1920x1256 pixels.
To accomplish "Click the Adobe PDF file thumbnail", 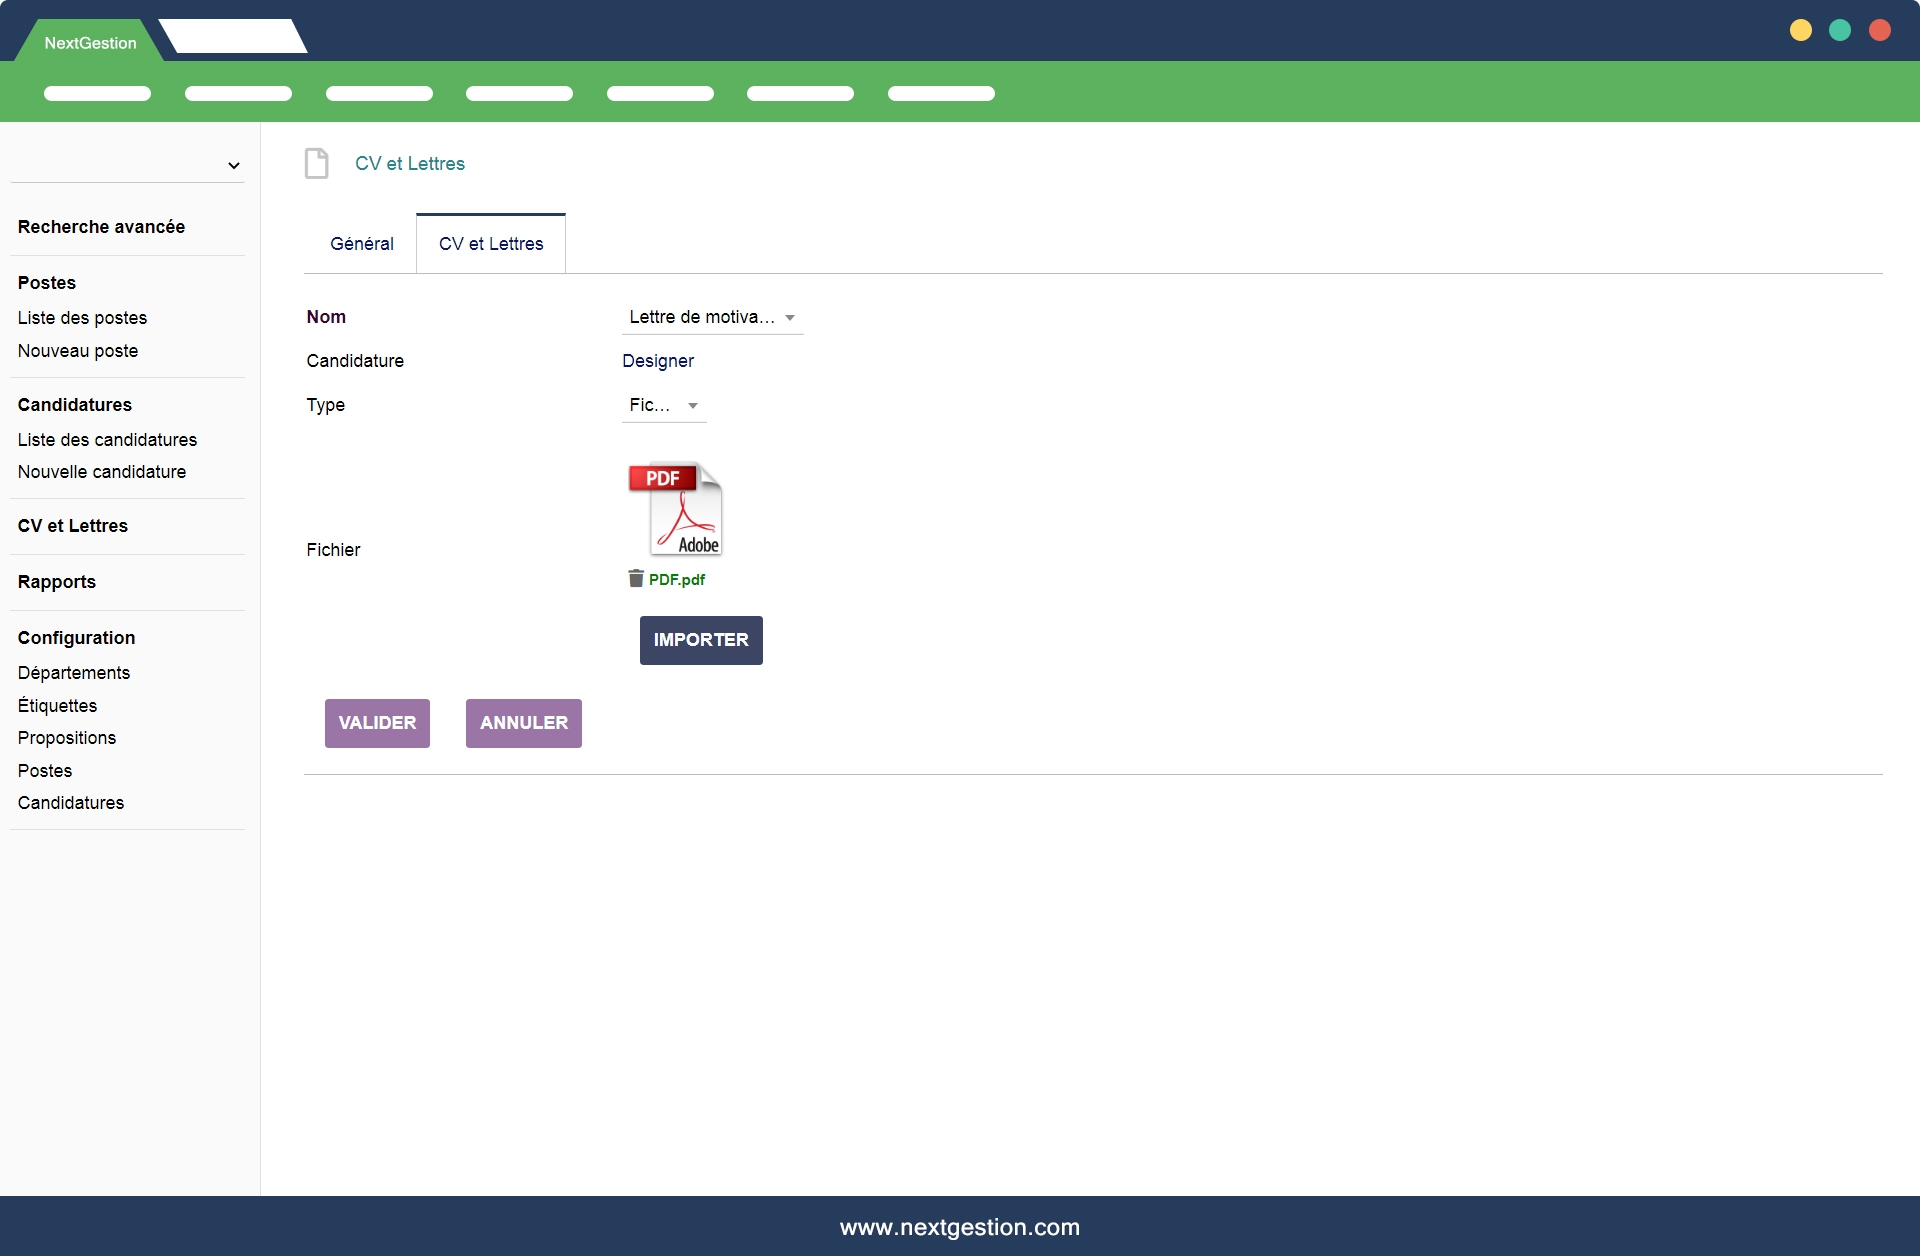I will [676, 509].
